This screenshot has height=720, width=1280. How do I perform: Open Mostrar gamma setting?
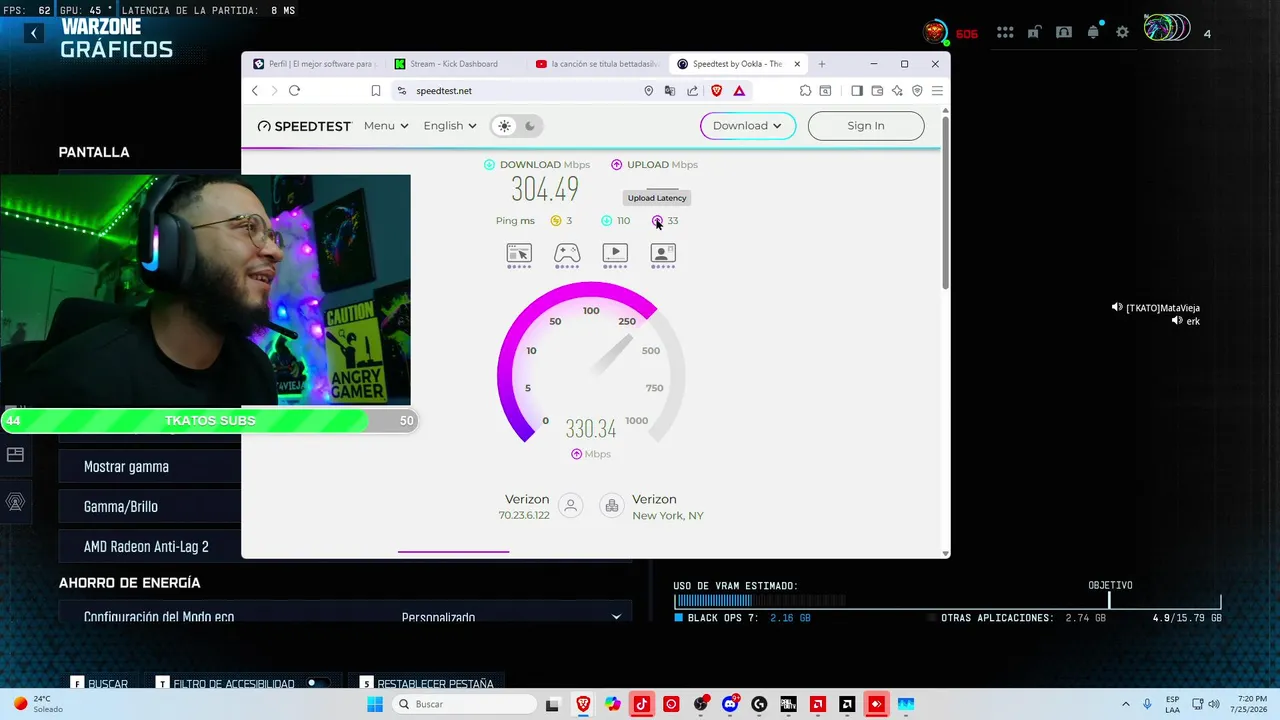coord(150,467)
